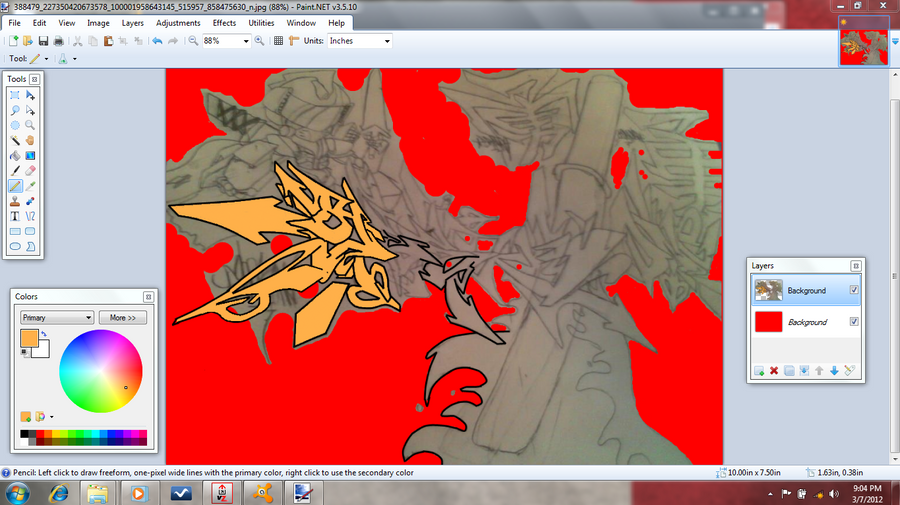Pick the Freeform Shape tool
The height and width of the screenshot is (505, 900).
(30, 246)
